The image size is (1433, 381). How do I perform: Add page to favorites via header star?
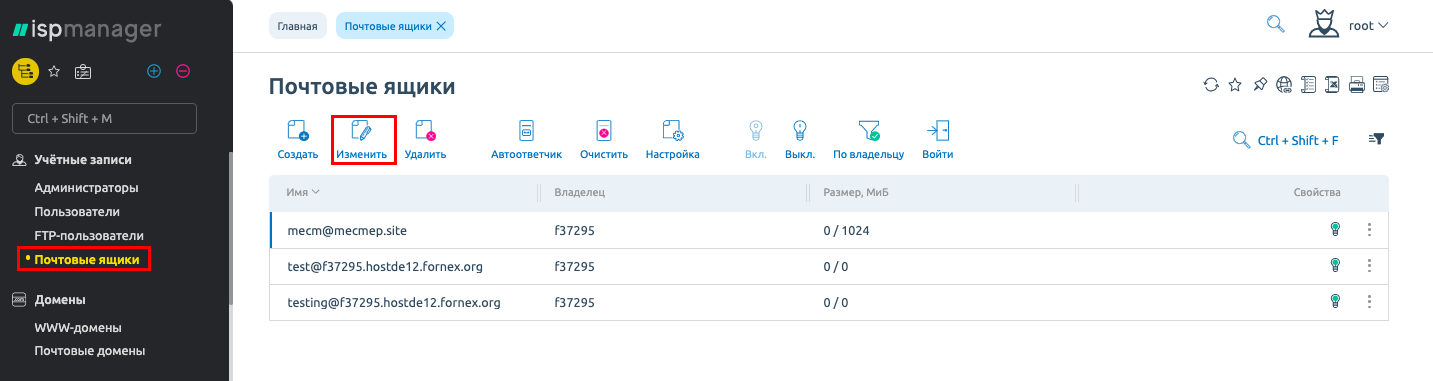[x=1235, y=85]
